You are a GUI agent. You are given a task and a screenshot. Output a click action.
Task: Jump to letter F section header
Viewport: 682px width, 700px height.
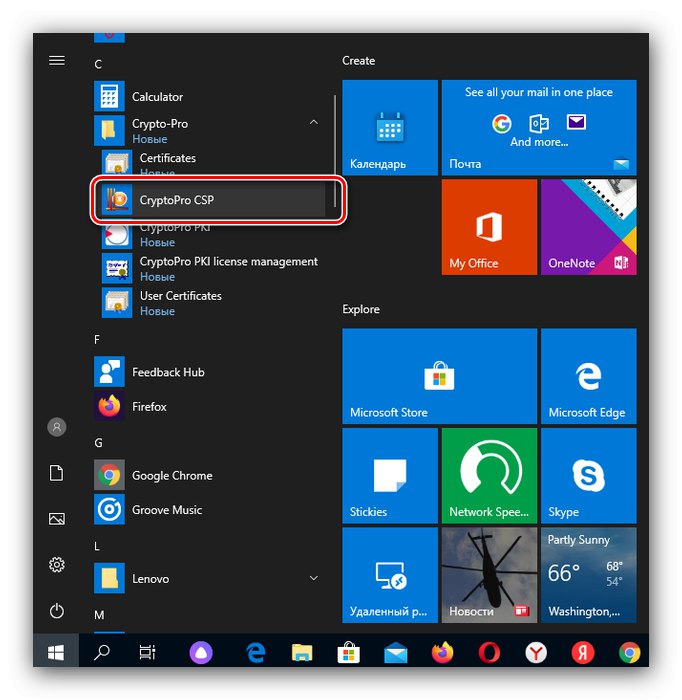(97, 340)
